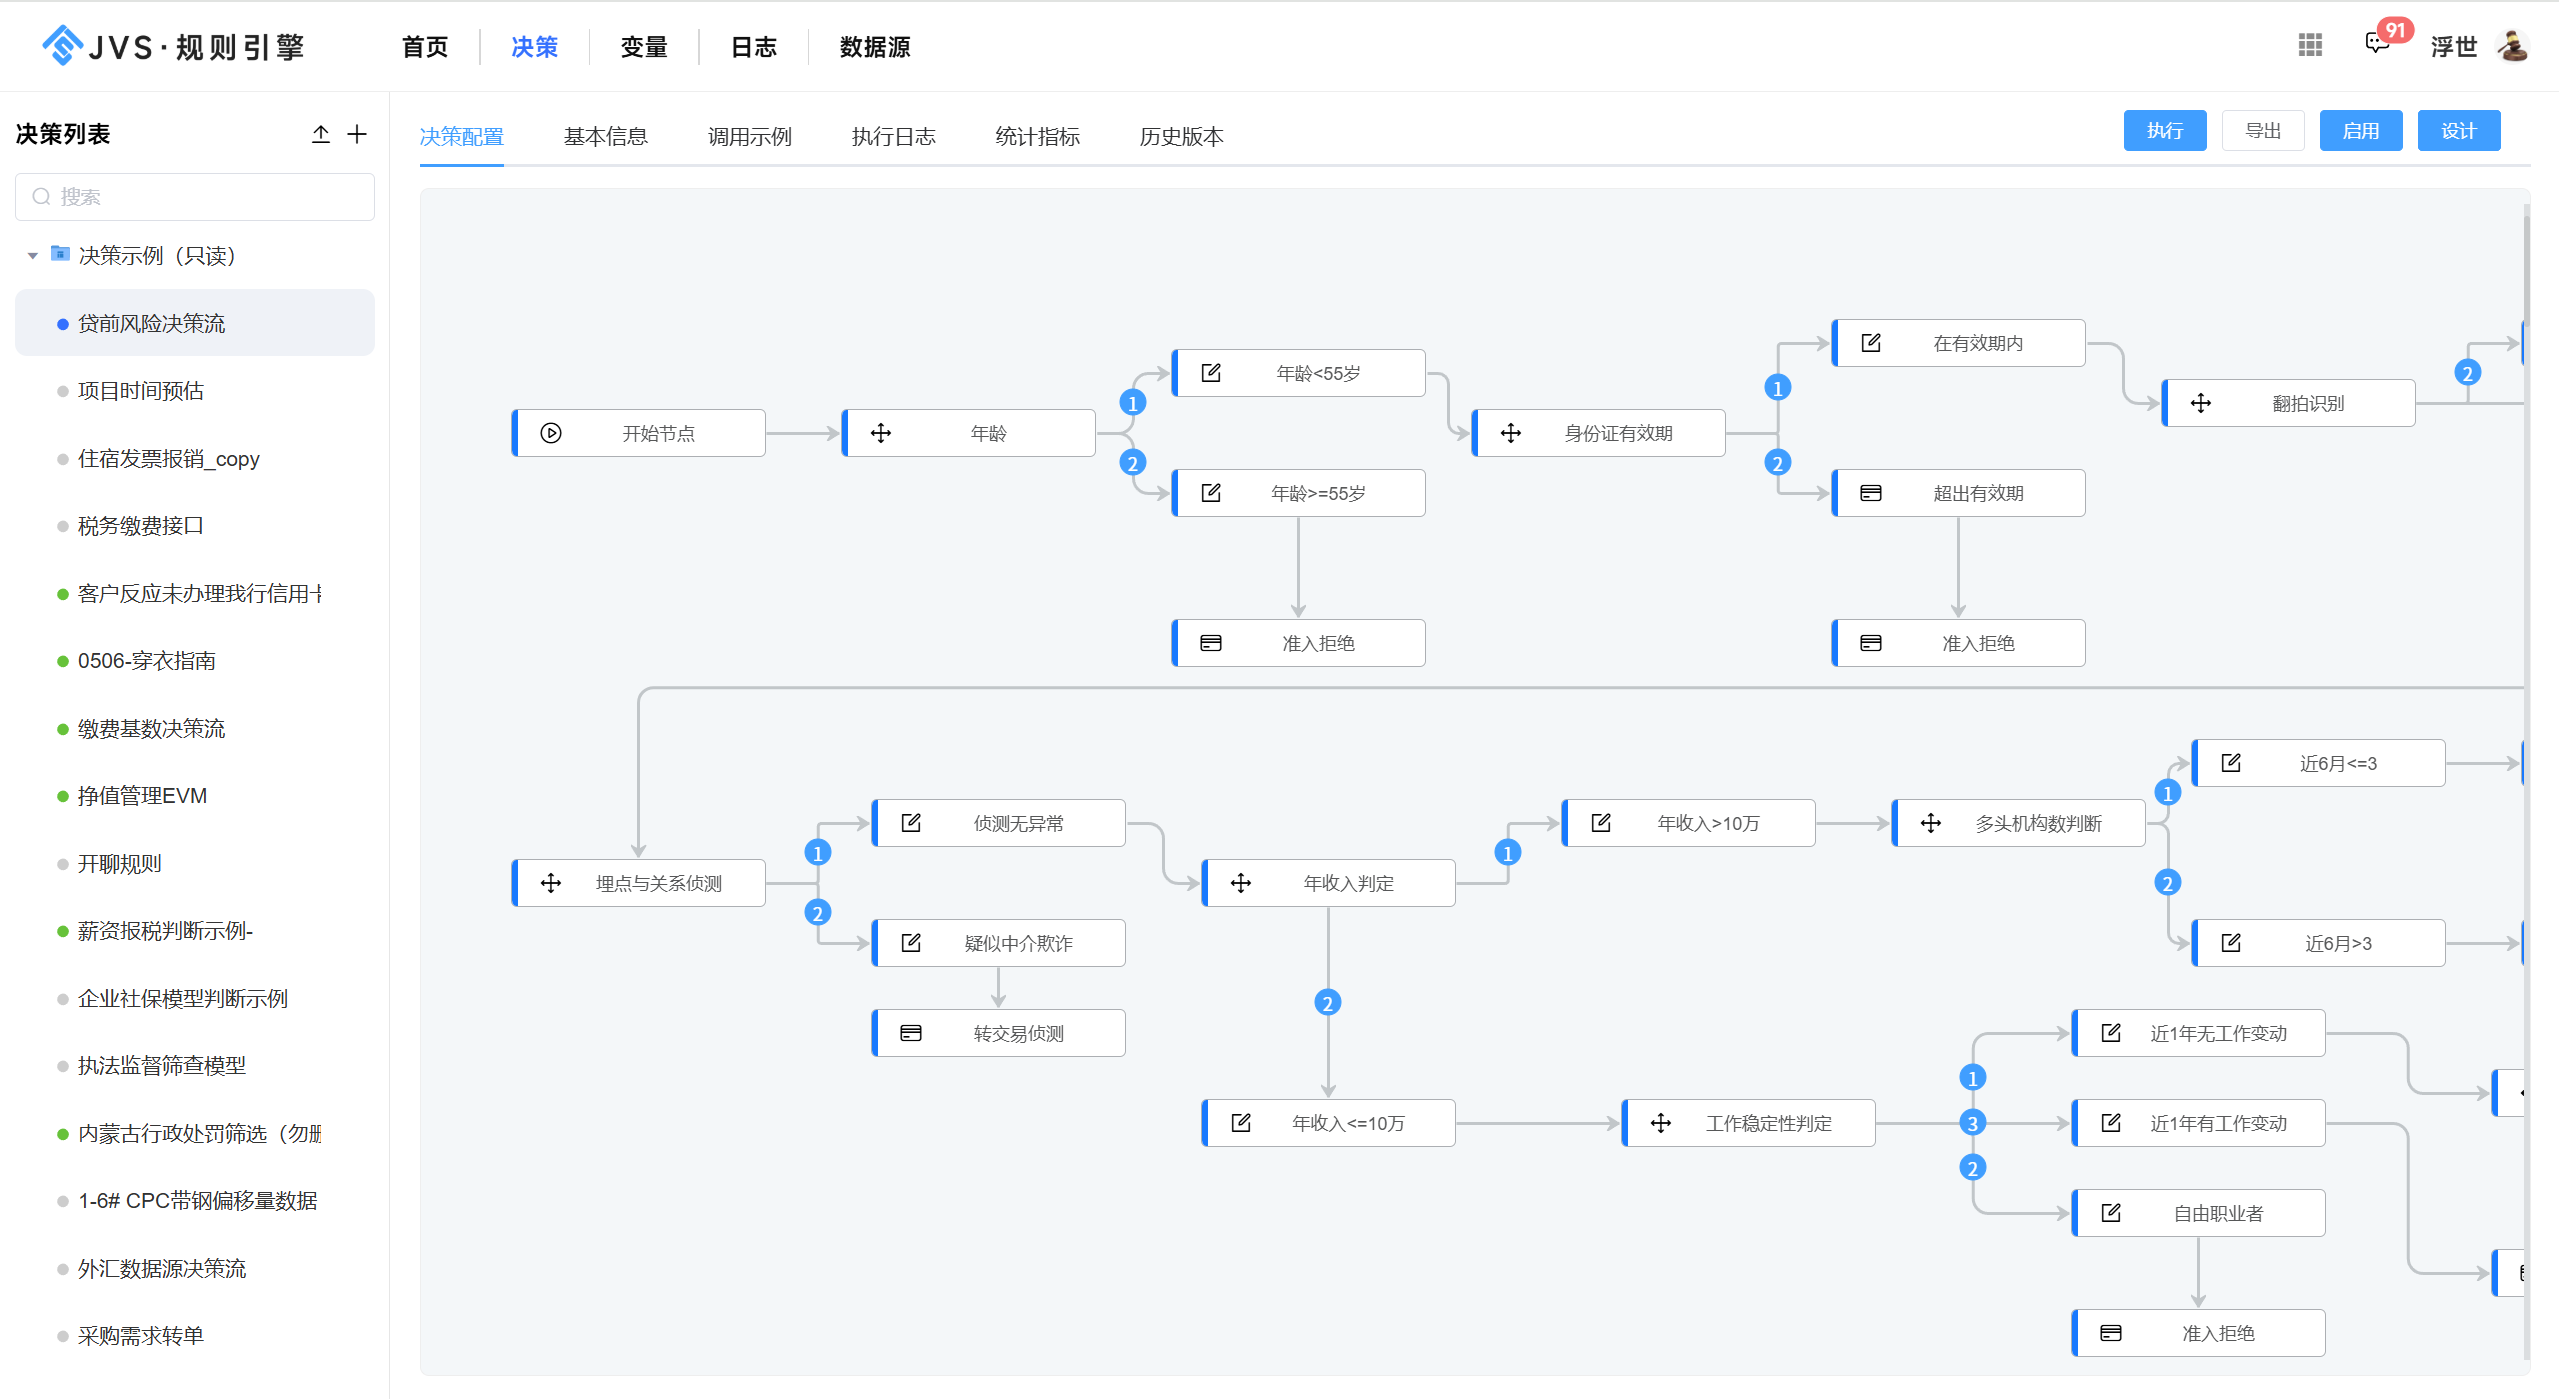This screenshot has width=2559, height=1399.
Task: Collapse the 决策示例（只读）folder tree
Action: 33,256
